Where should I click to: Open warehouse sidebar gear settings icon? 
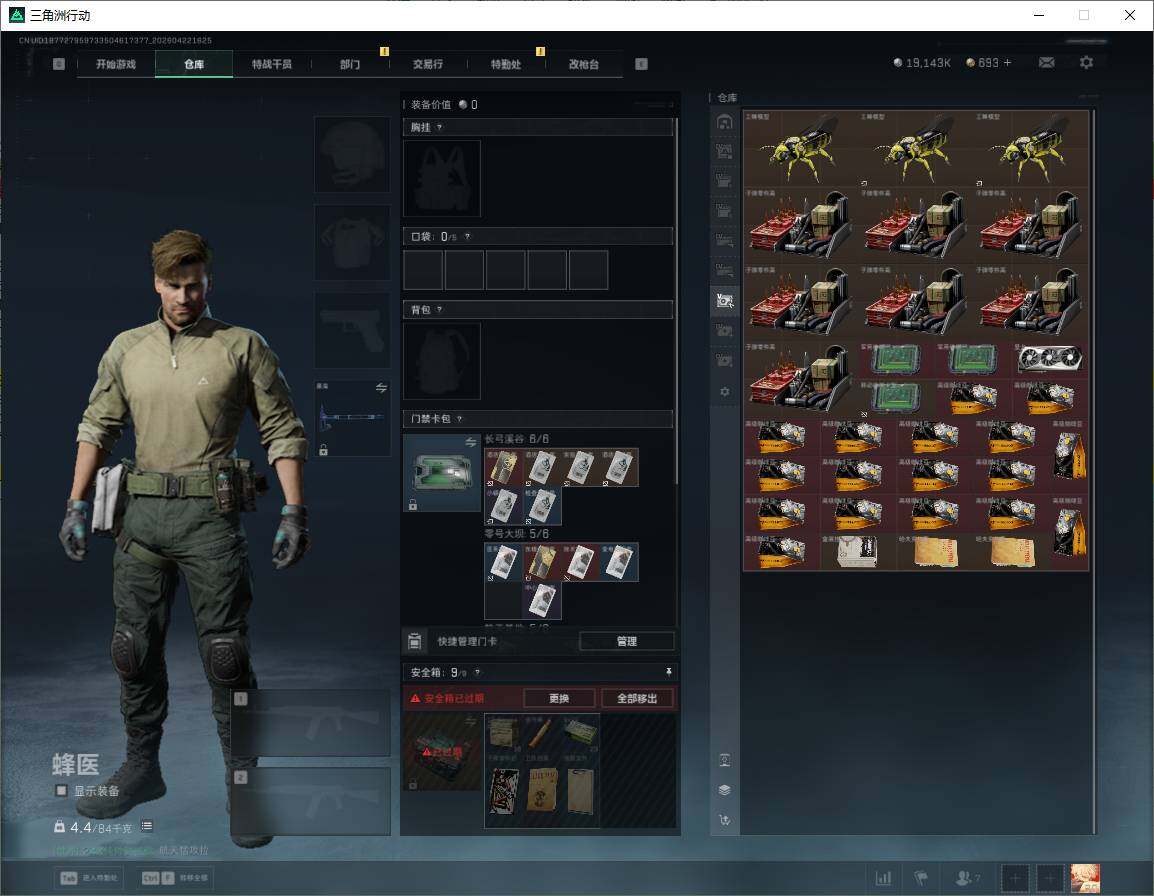click(725, 392)
